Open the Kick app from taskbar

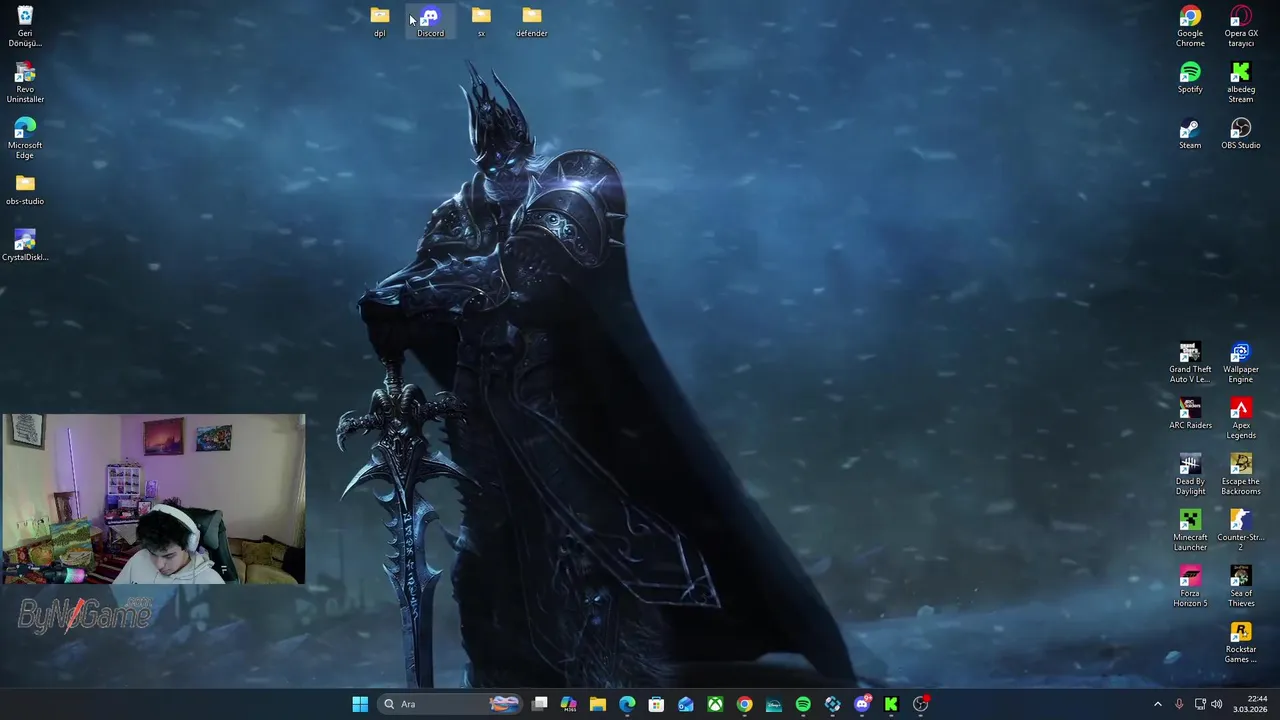coord(891,704)
